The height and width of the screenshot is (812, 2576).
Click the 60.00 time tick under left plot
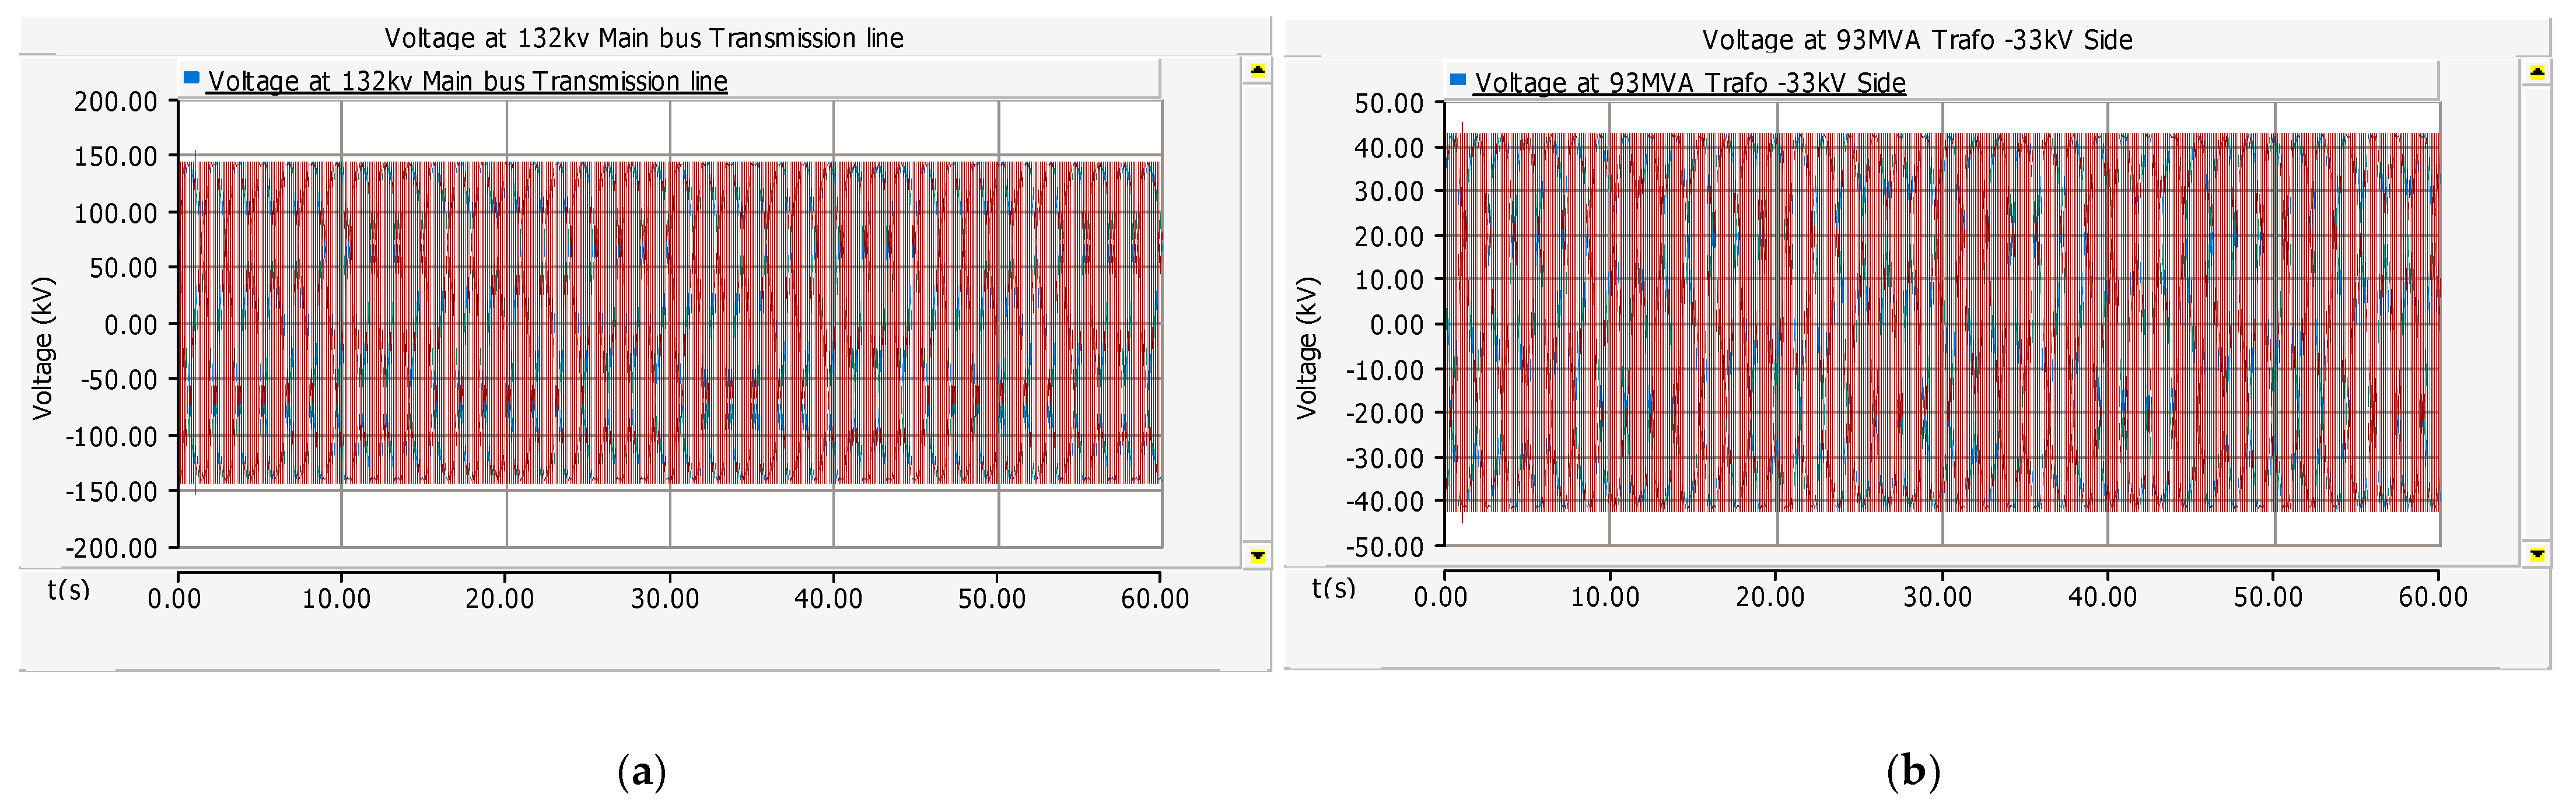pos(1155,598)
